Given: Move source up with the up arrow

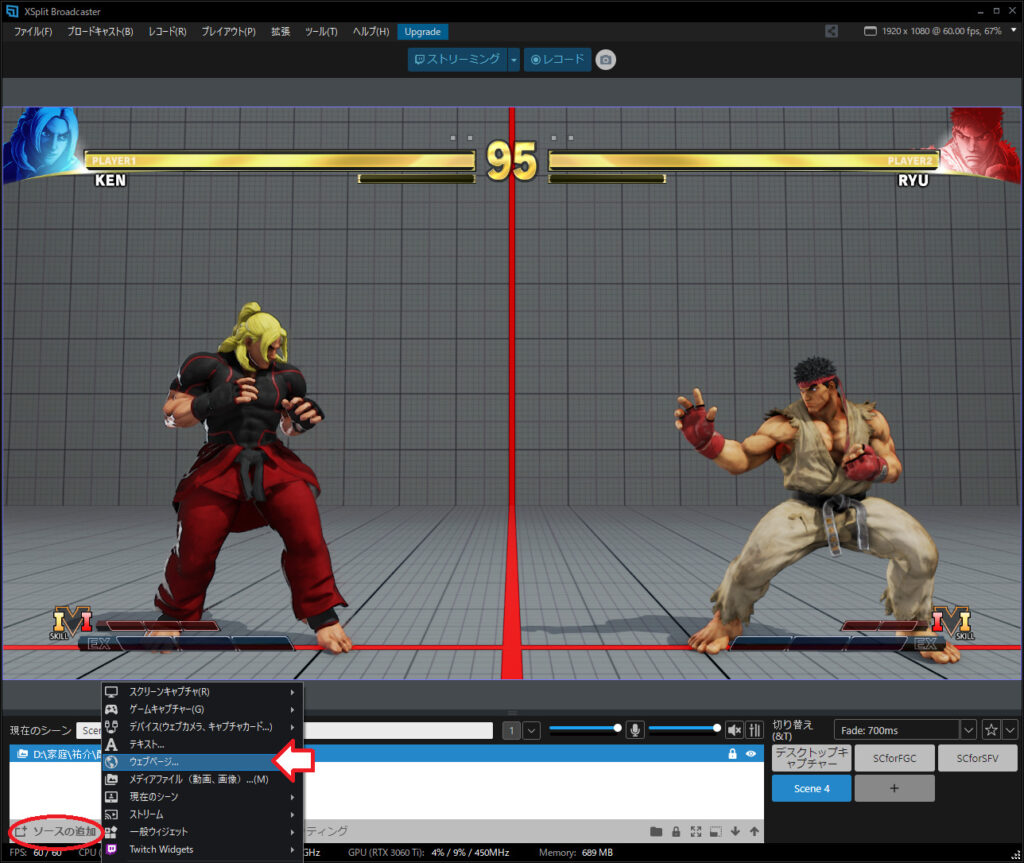Looking at the screenshot, I should tap(754, 831).
